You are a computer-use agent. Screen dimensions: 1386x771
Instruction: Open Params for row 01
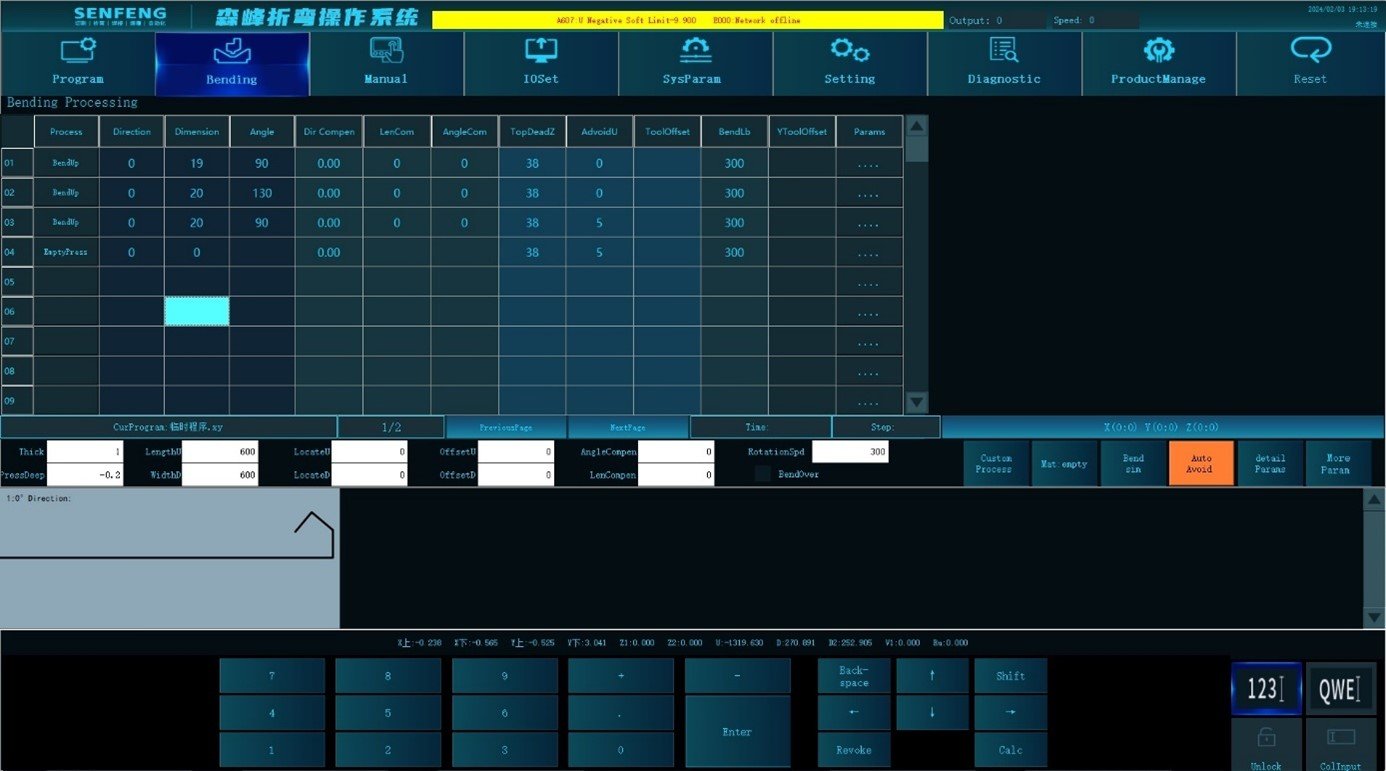pyautogui.click(x=869, y=163)
